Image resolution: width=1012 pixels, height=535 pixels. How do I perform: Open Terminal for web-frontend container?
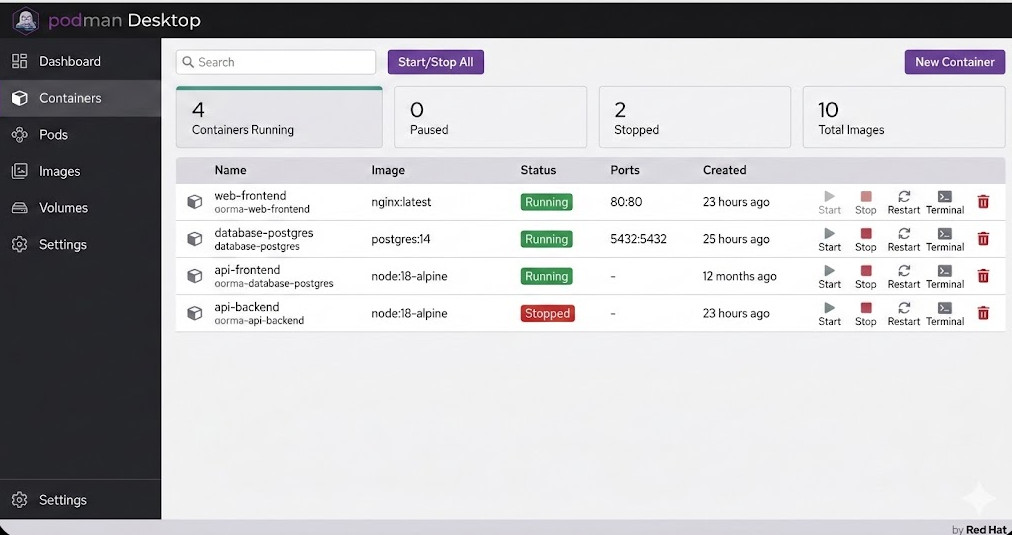pyautogui.click(x=945, y=202)
